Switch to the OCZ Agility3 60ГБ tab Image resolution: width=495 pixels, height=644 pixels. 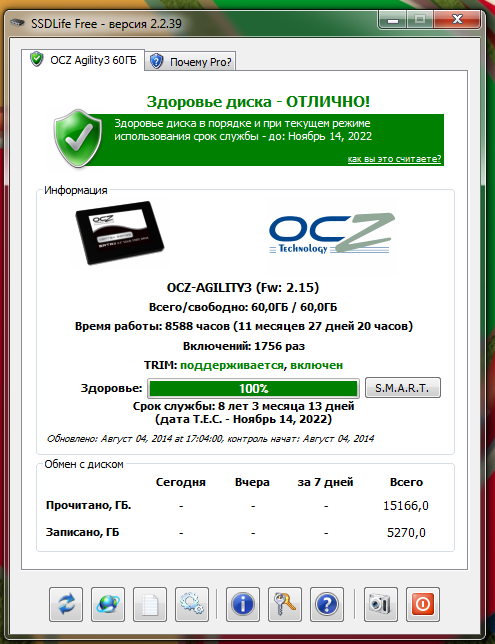83,60
